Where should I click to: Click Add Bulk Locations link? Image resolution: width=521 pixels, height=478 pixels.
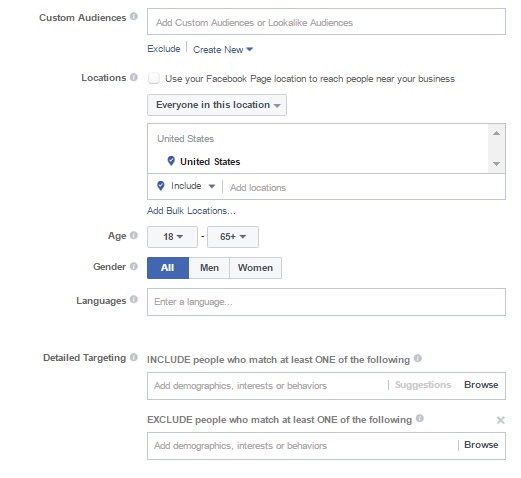point(191,211)
